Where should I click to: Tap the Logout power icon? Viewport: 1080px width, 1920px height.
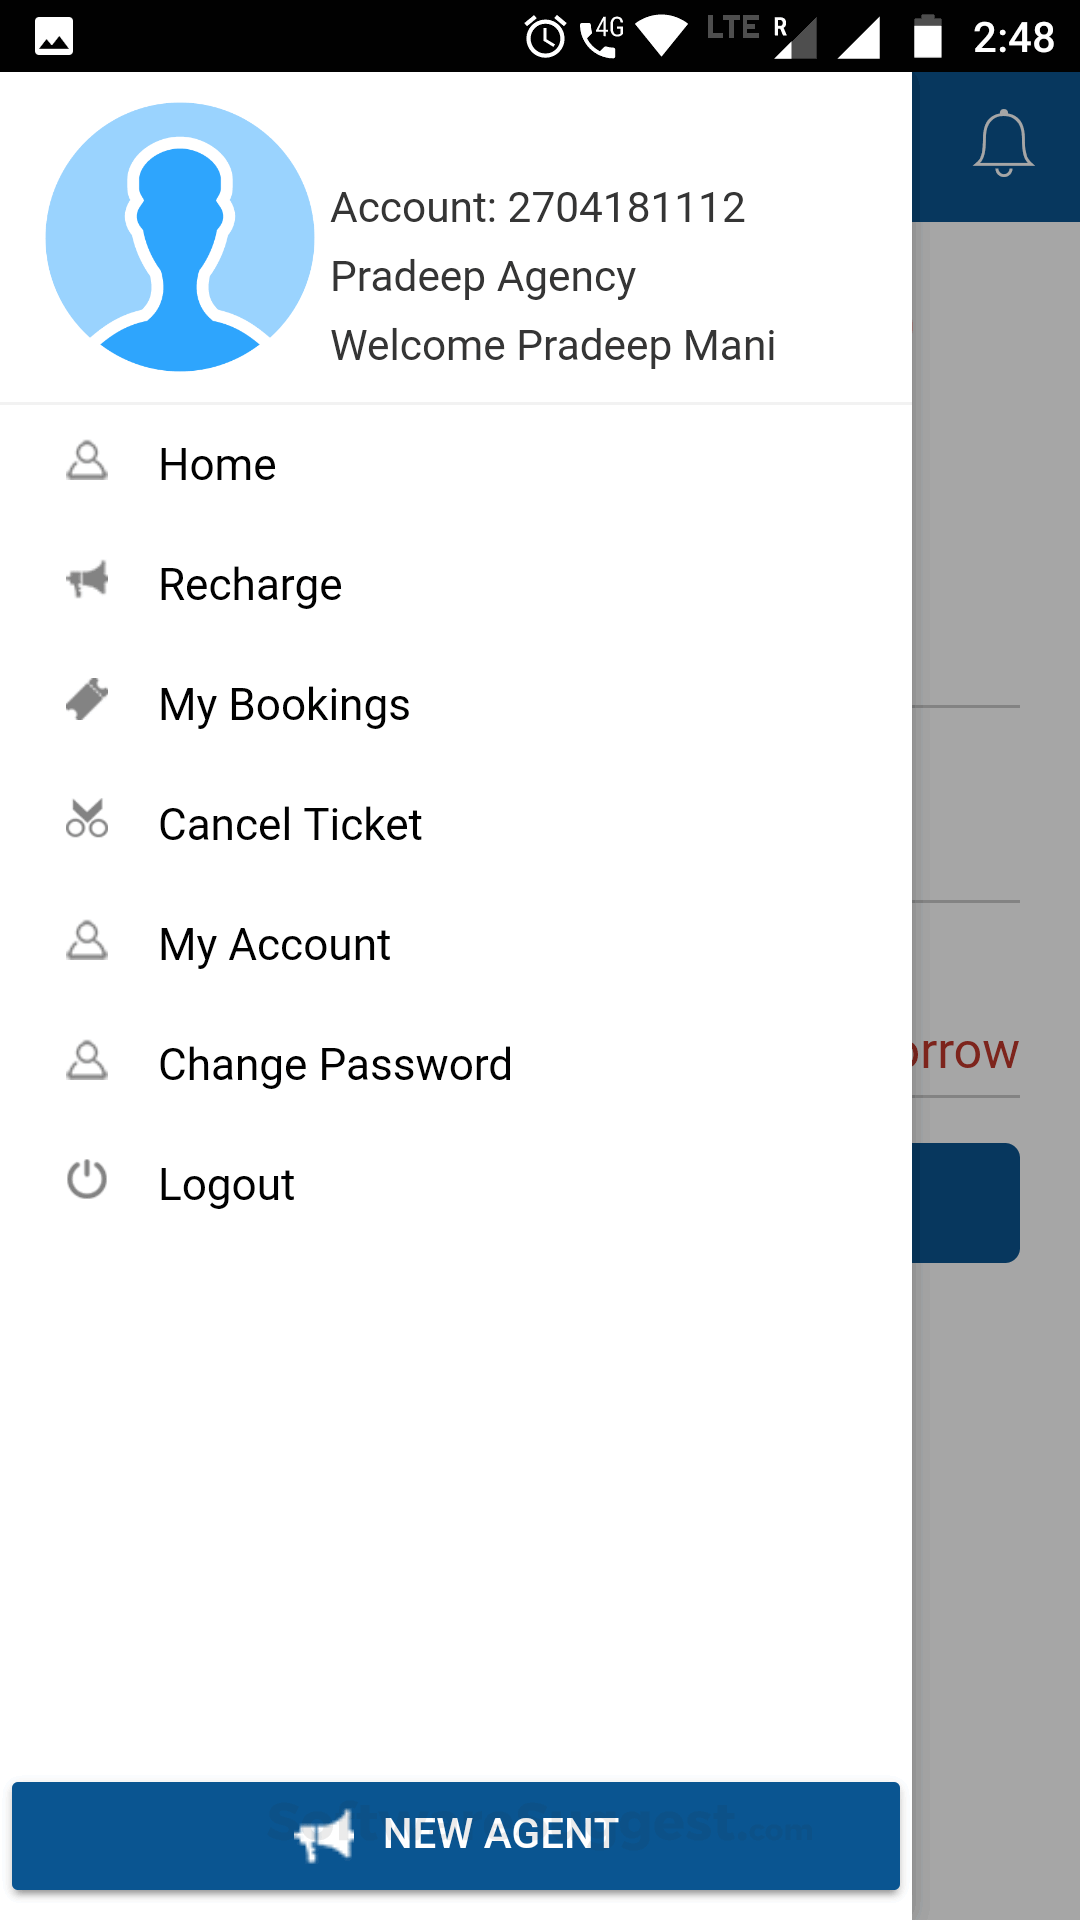pyautogui.click(x=87, y=1180)
